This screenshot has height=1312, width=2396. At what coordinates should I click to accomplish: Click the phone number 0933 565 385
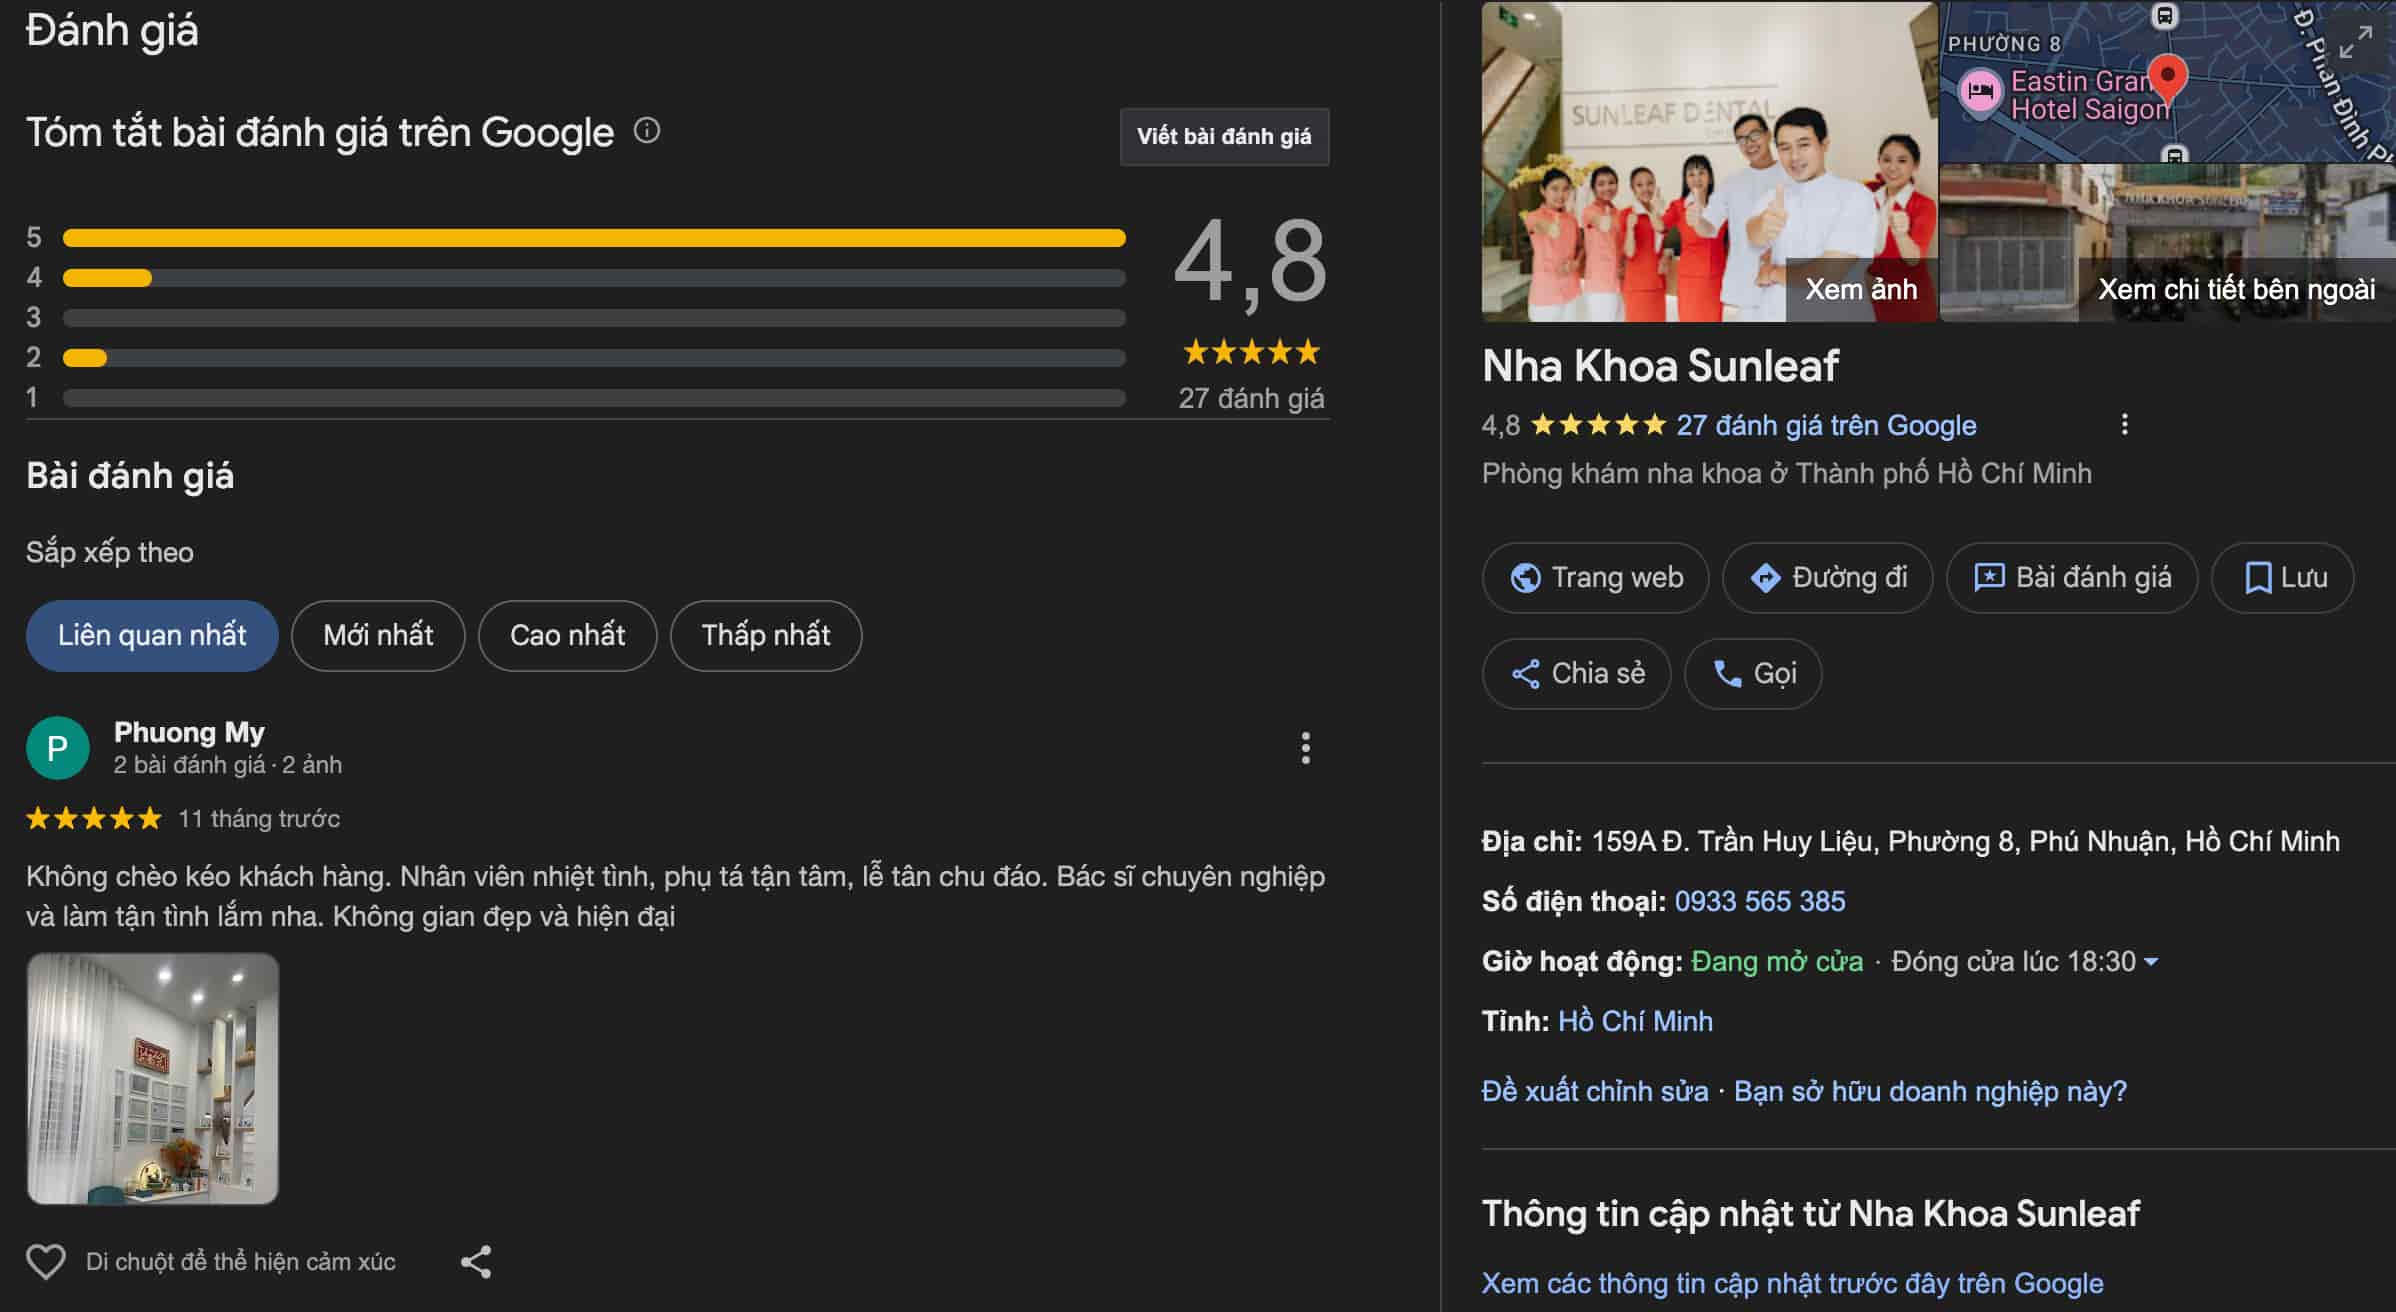point(1759,901)
